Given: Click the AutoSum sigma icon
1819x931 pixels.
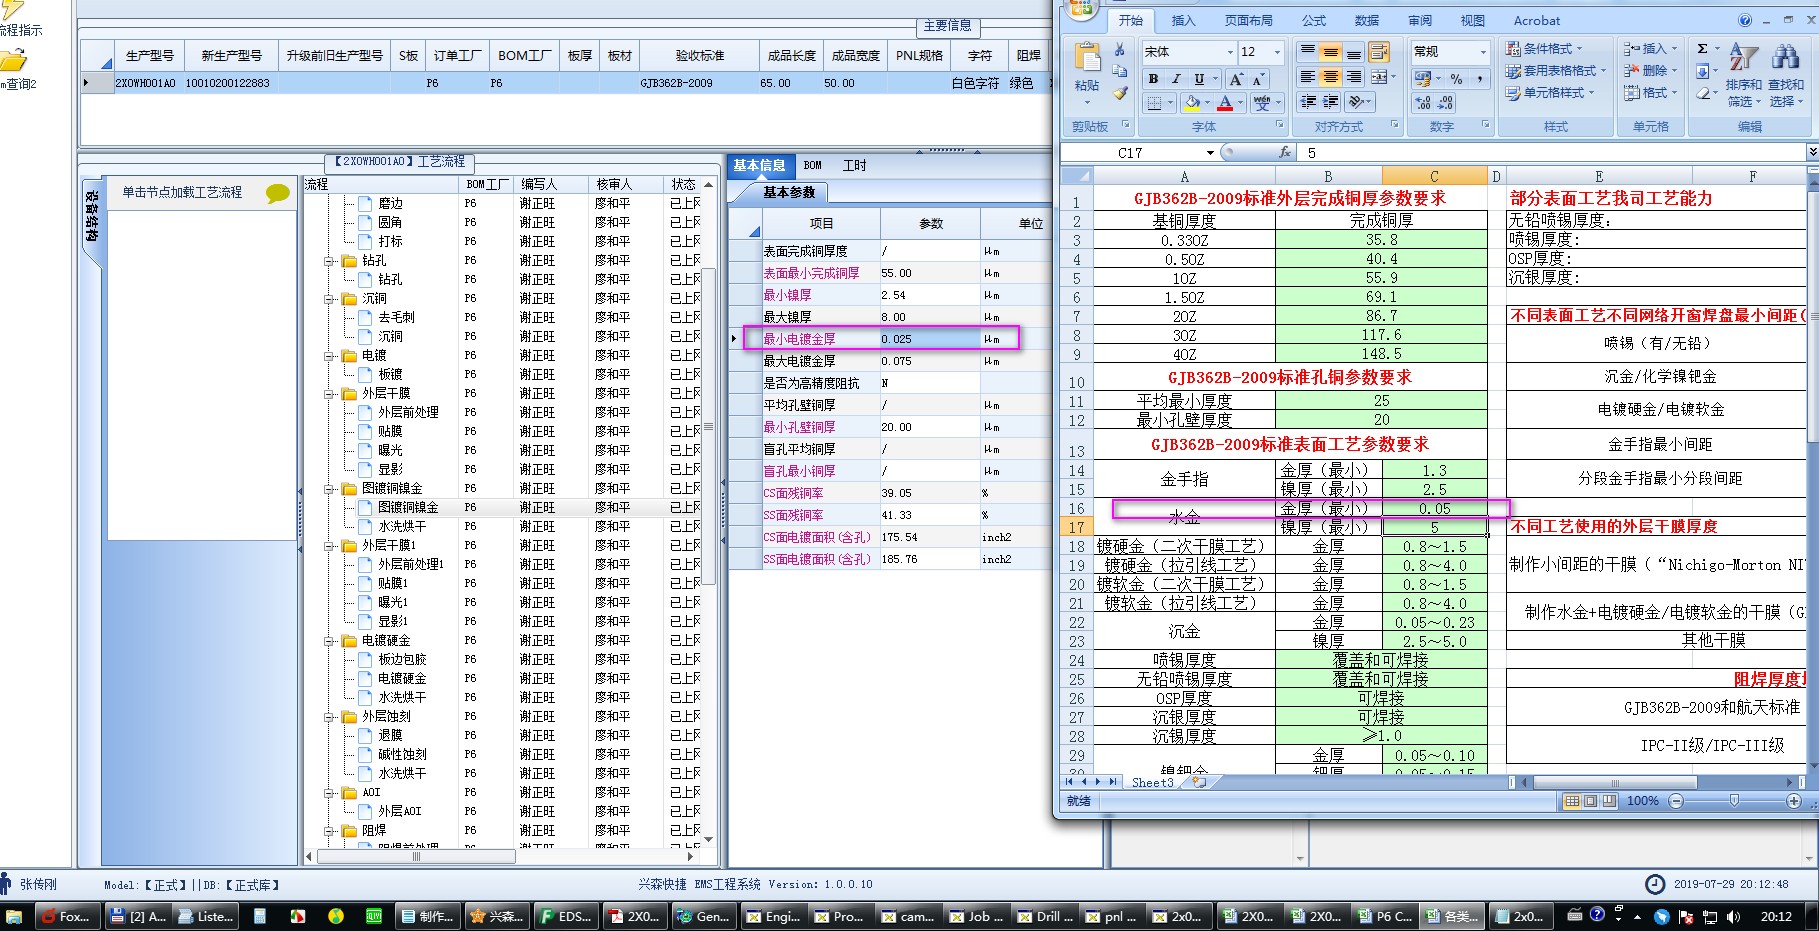Looking at the screenshot, I should 1702,49.
